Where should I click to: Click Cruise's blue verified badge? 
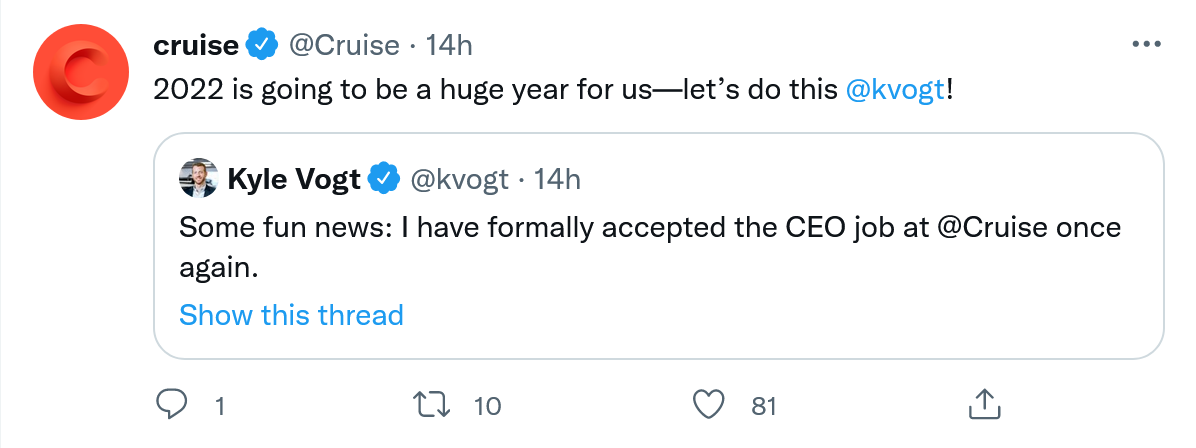coord(262,45)
